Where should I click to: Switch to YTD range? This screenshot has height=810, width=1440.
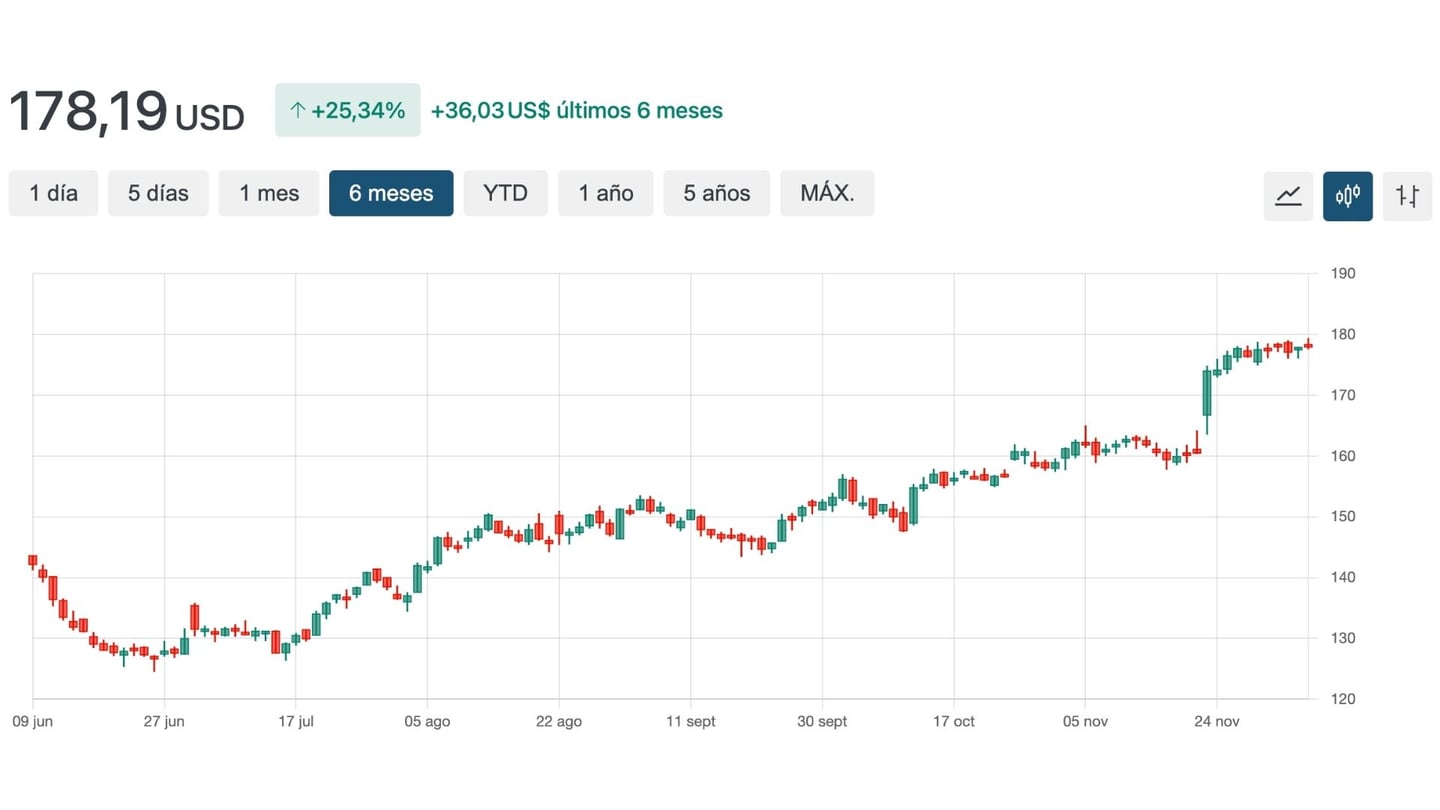(505, 193)
